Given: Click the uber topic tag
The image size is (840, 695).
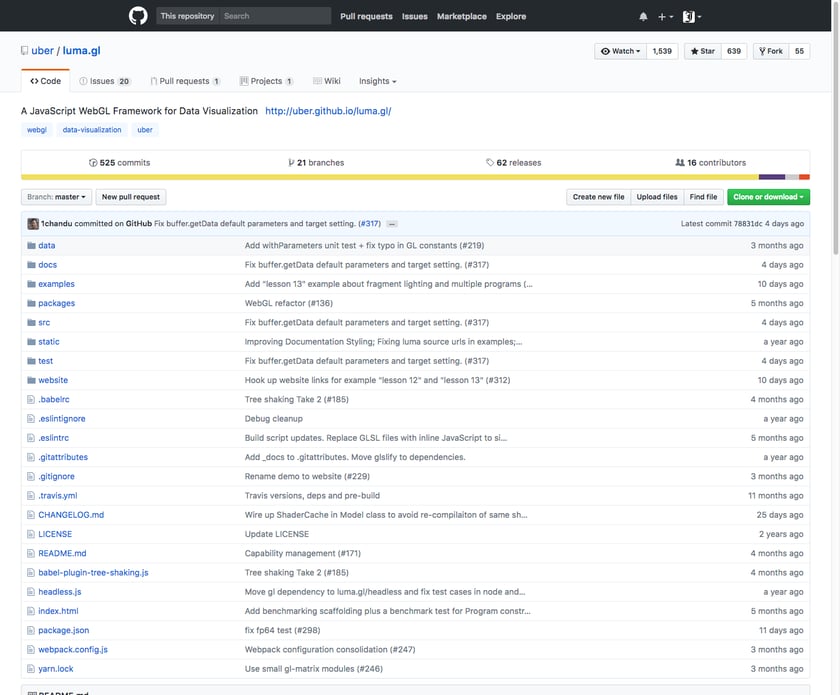Looking at the screenshot, I should click(145, 130).
